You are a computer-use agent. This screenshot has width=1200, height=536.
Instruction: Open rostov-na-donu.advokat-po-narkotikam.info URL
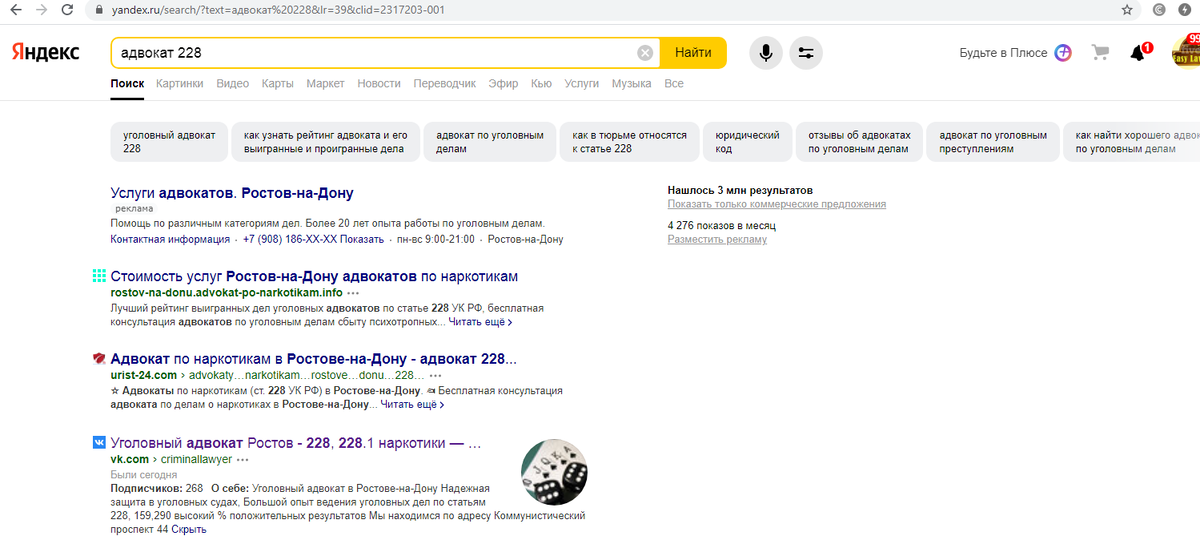(x=226, y=293)
